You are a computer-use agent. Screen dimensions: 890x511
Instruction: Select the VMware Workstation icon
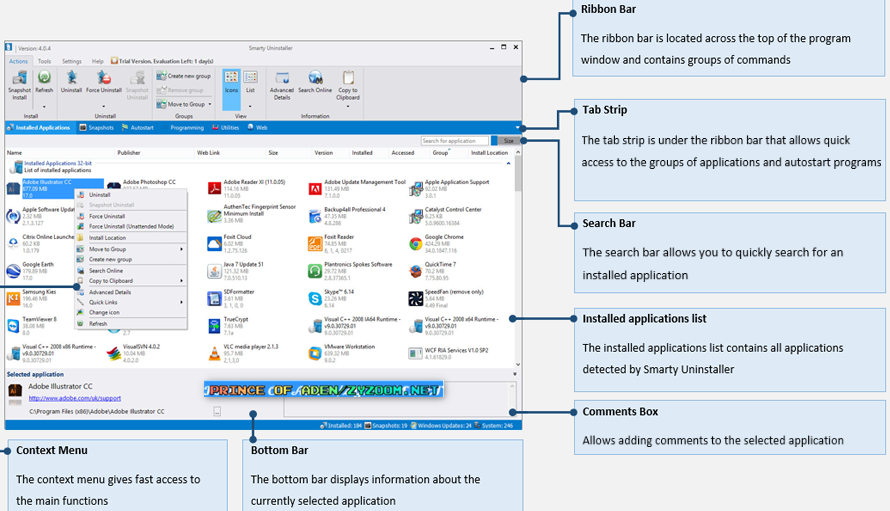(x=315, y=353)
